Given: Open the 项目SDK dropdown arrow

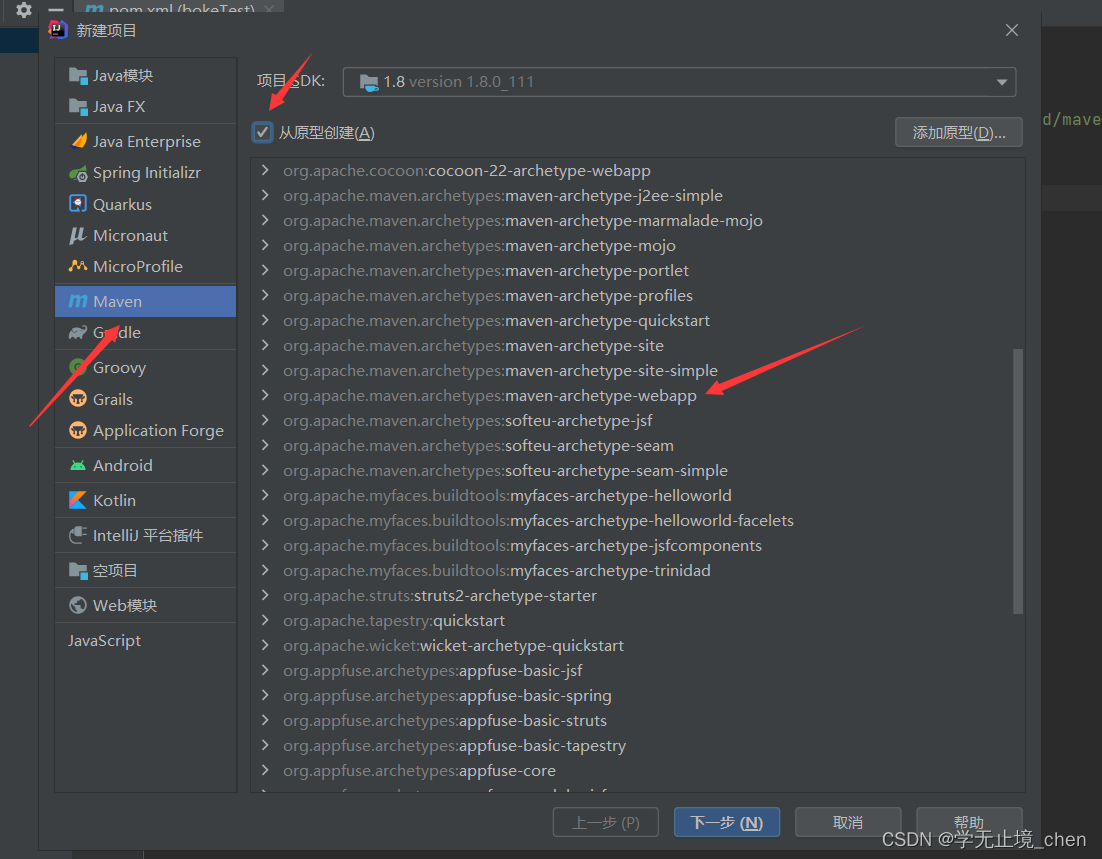Looking at the screenshot, I should coord(1001,82).
